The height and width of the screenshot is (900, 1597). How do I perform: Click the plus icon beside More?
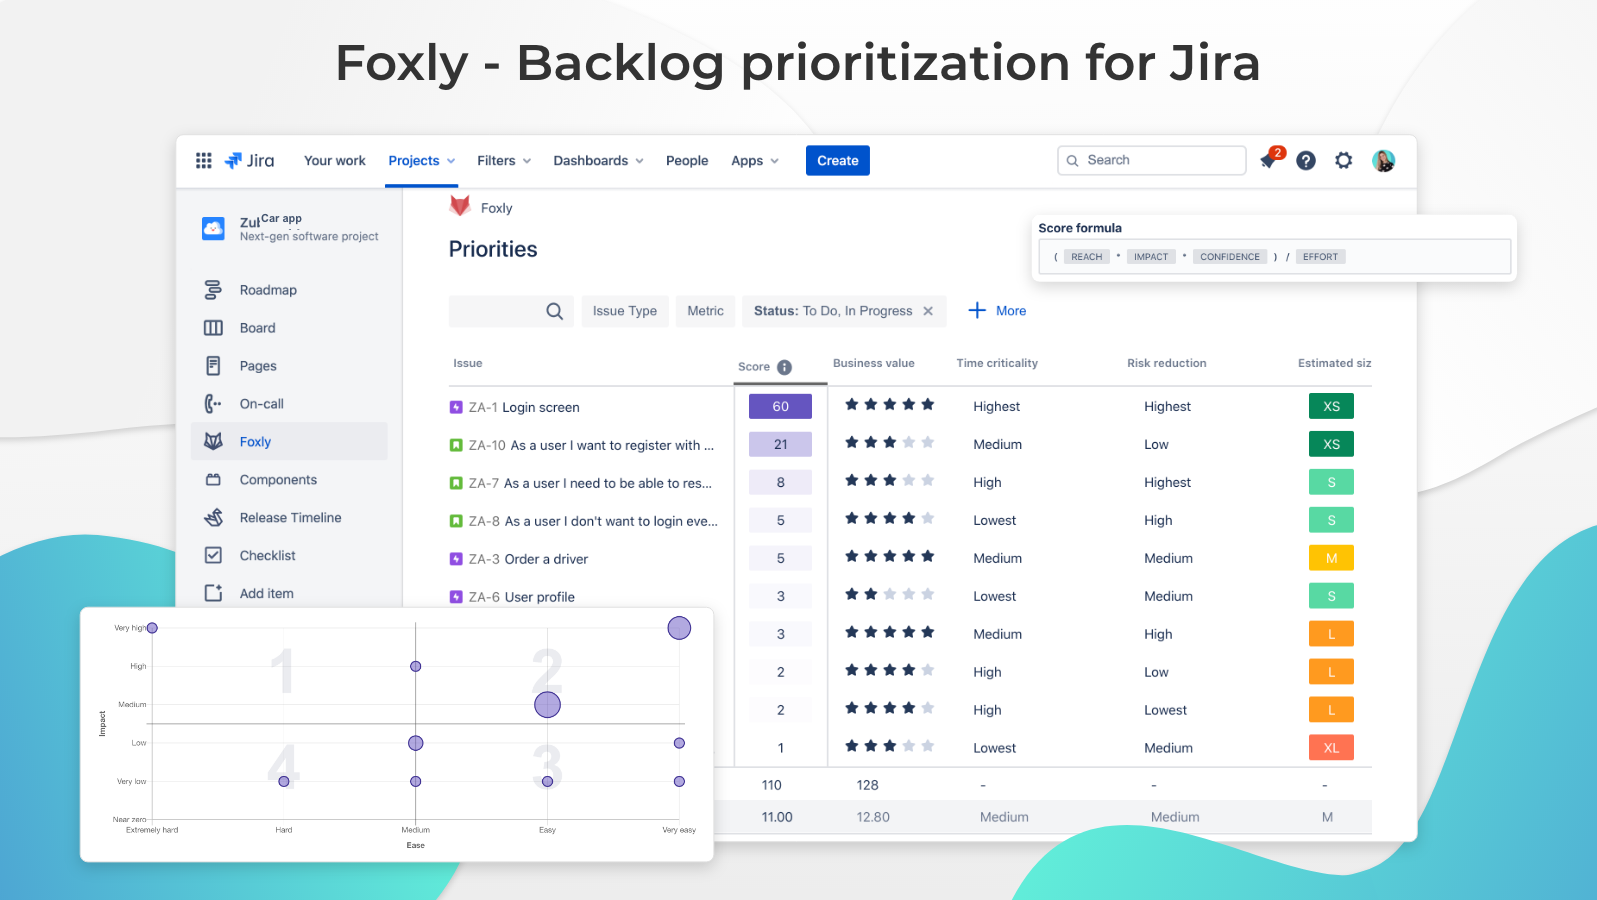tap(977, 311)
